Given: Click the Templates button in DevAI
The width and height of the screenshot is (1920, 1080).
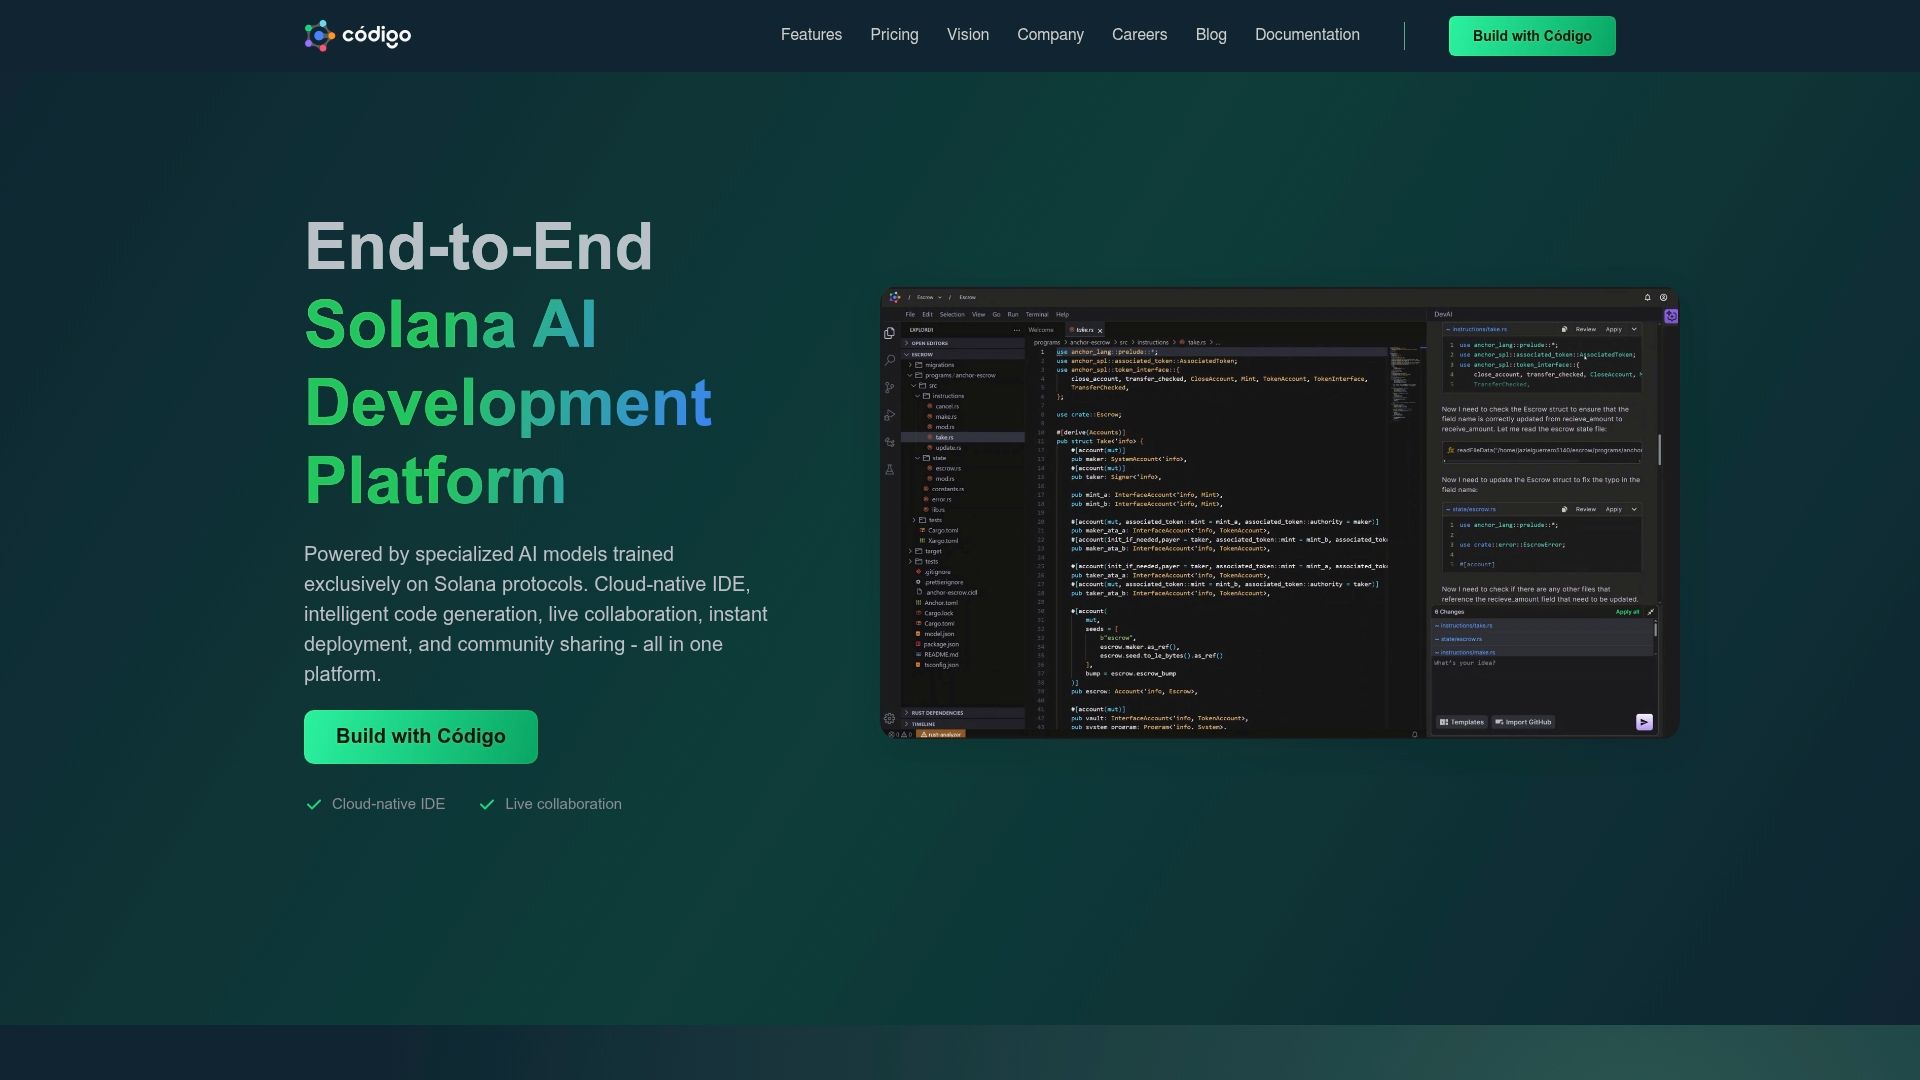Looking at the screenshot, I should pos(1462,722).
